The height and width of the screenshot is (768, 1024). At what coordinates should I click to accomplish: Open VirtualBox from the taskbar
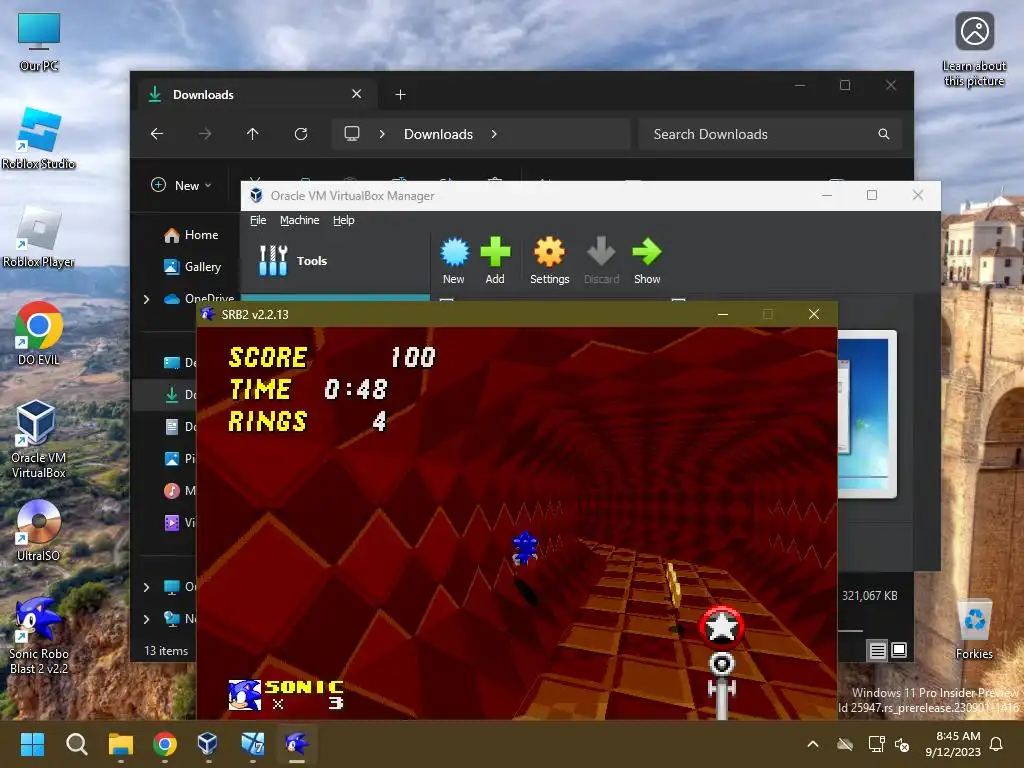click(208, 744)
